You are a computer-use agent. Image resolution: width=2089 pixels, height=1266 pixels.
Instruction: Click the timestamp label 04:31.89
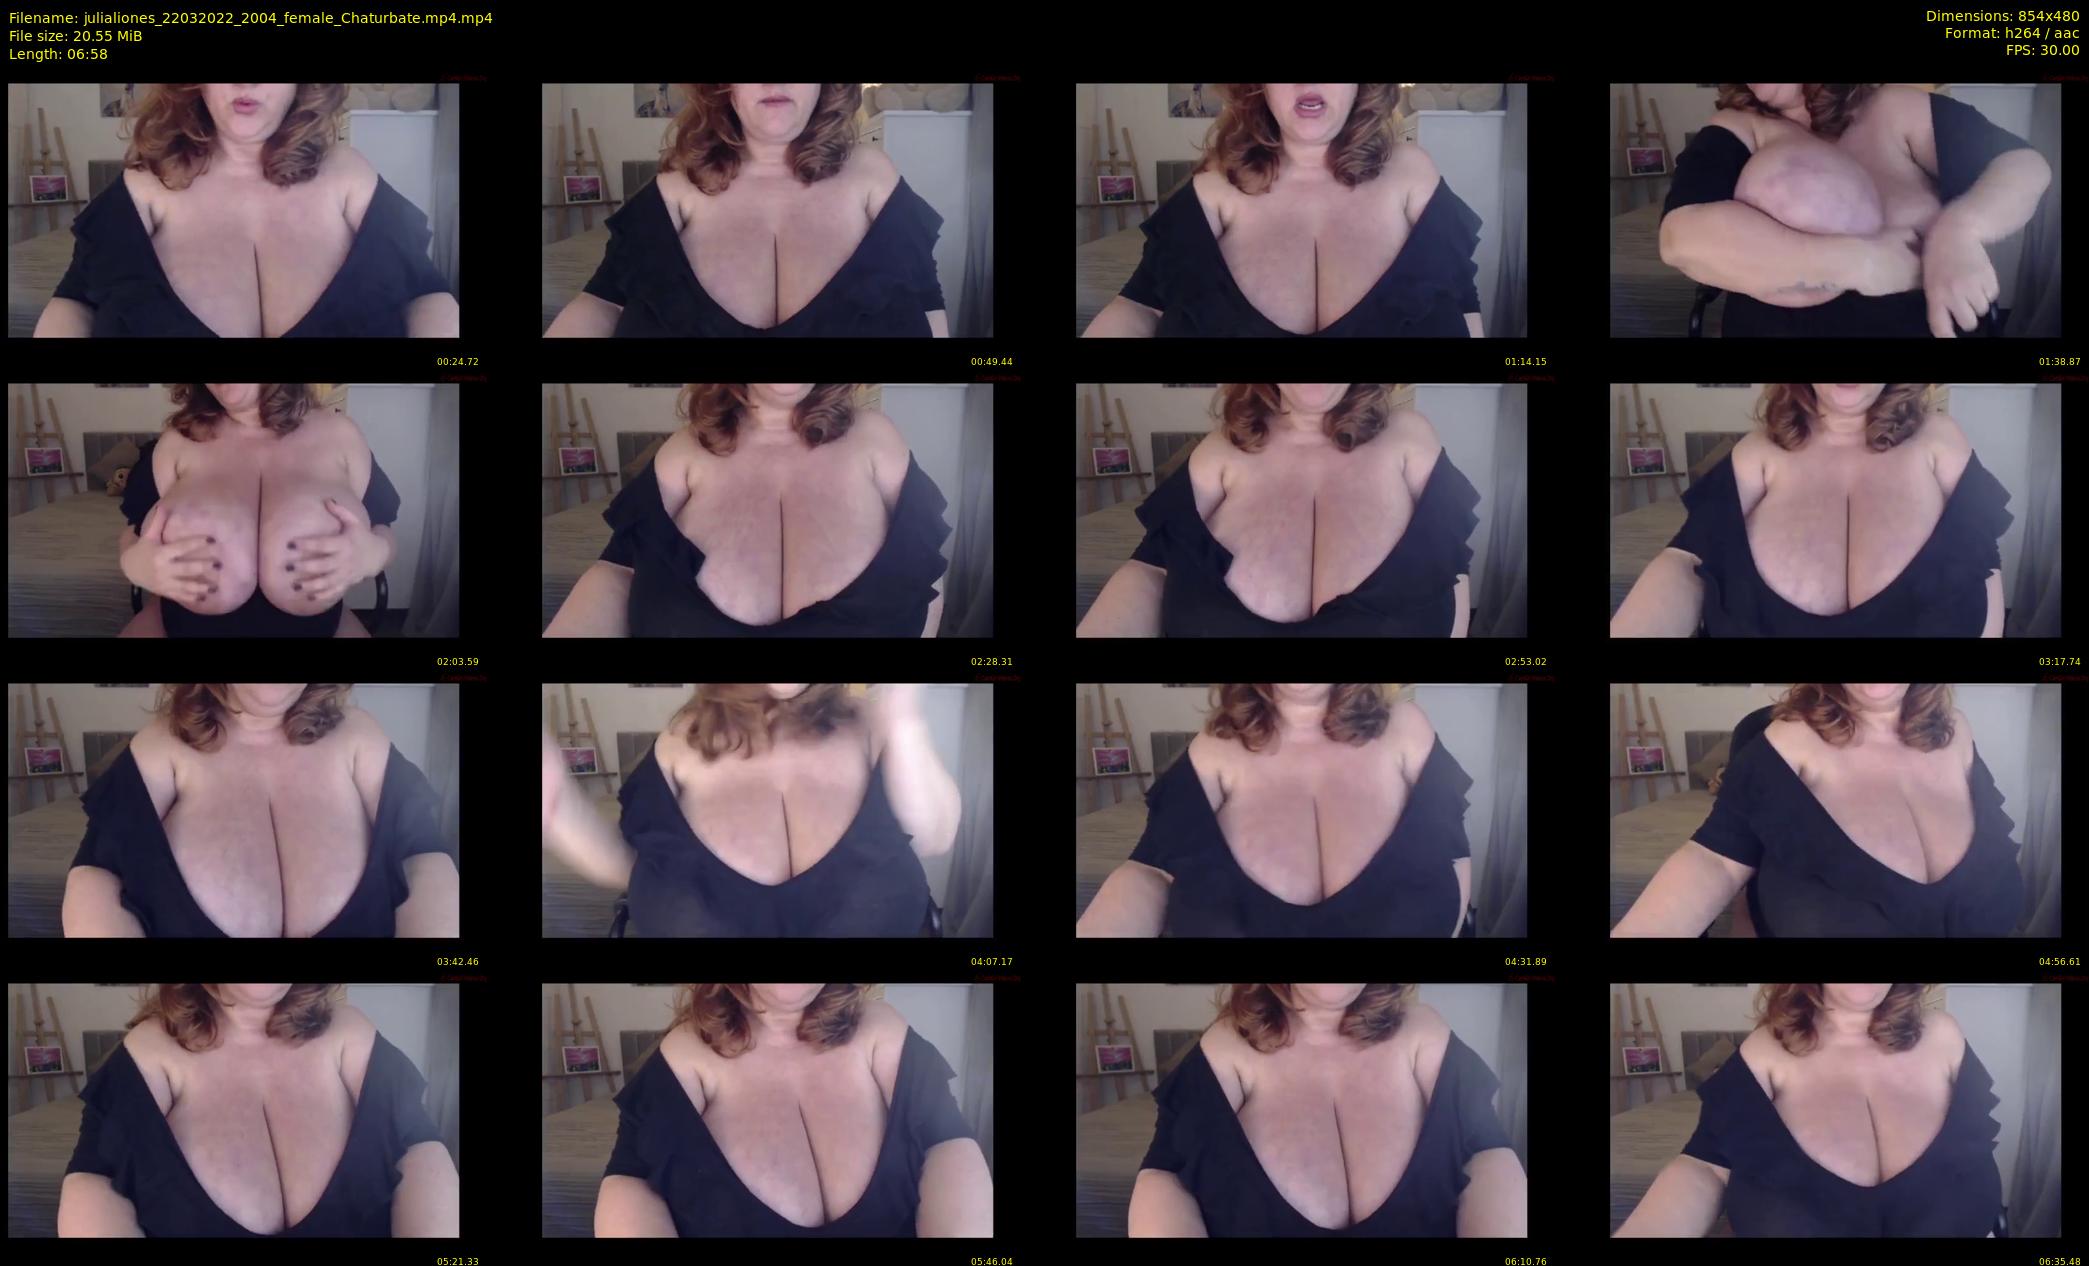coord(1526,962)
